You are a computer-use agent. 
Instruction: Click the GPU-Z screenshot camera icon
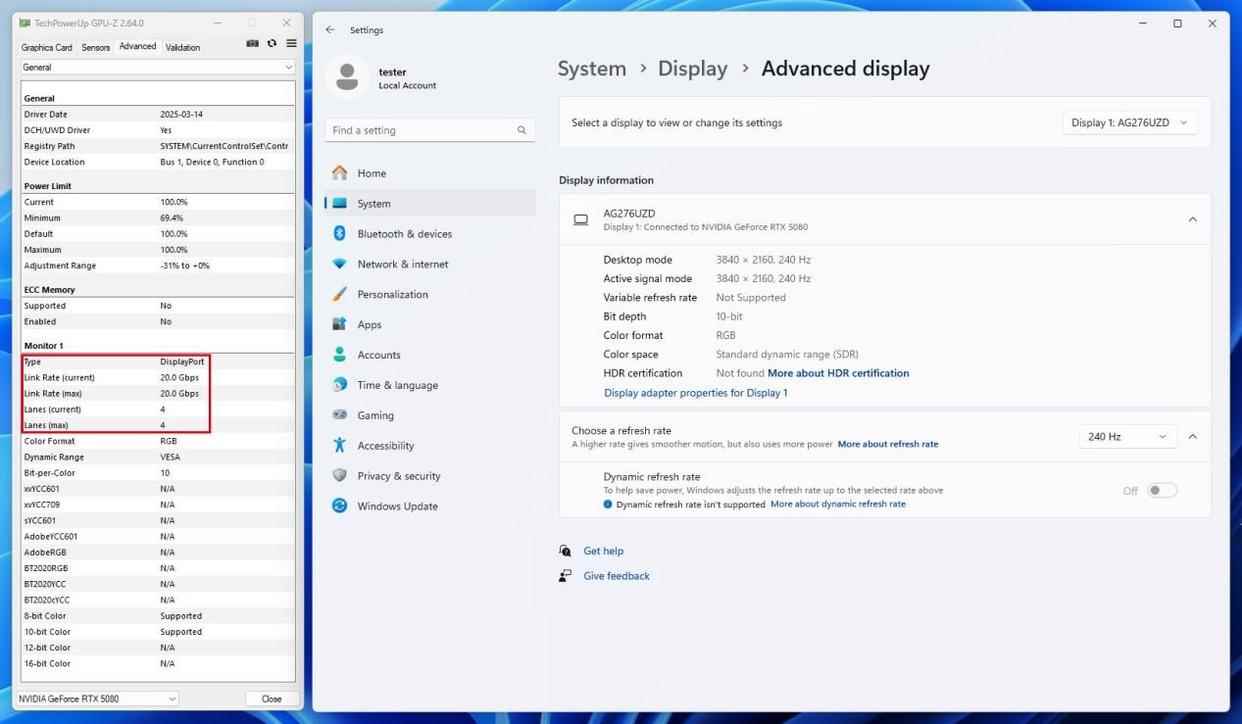(253, 44)
